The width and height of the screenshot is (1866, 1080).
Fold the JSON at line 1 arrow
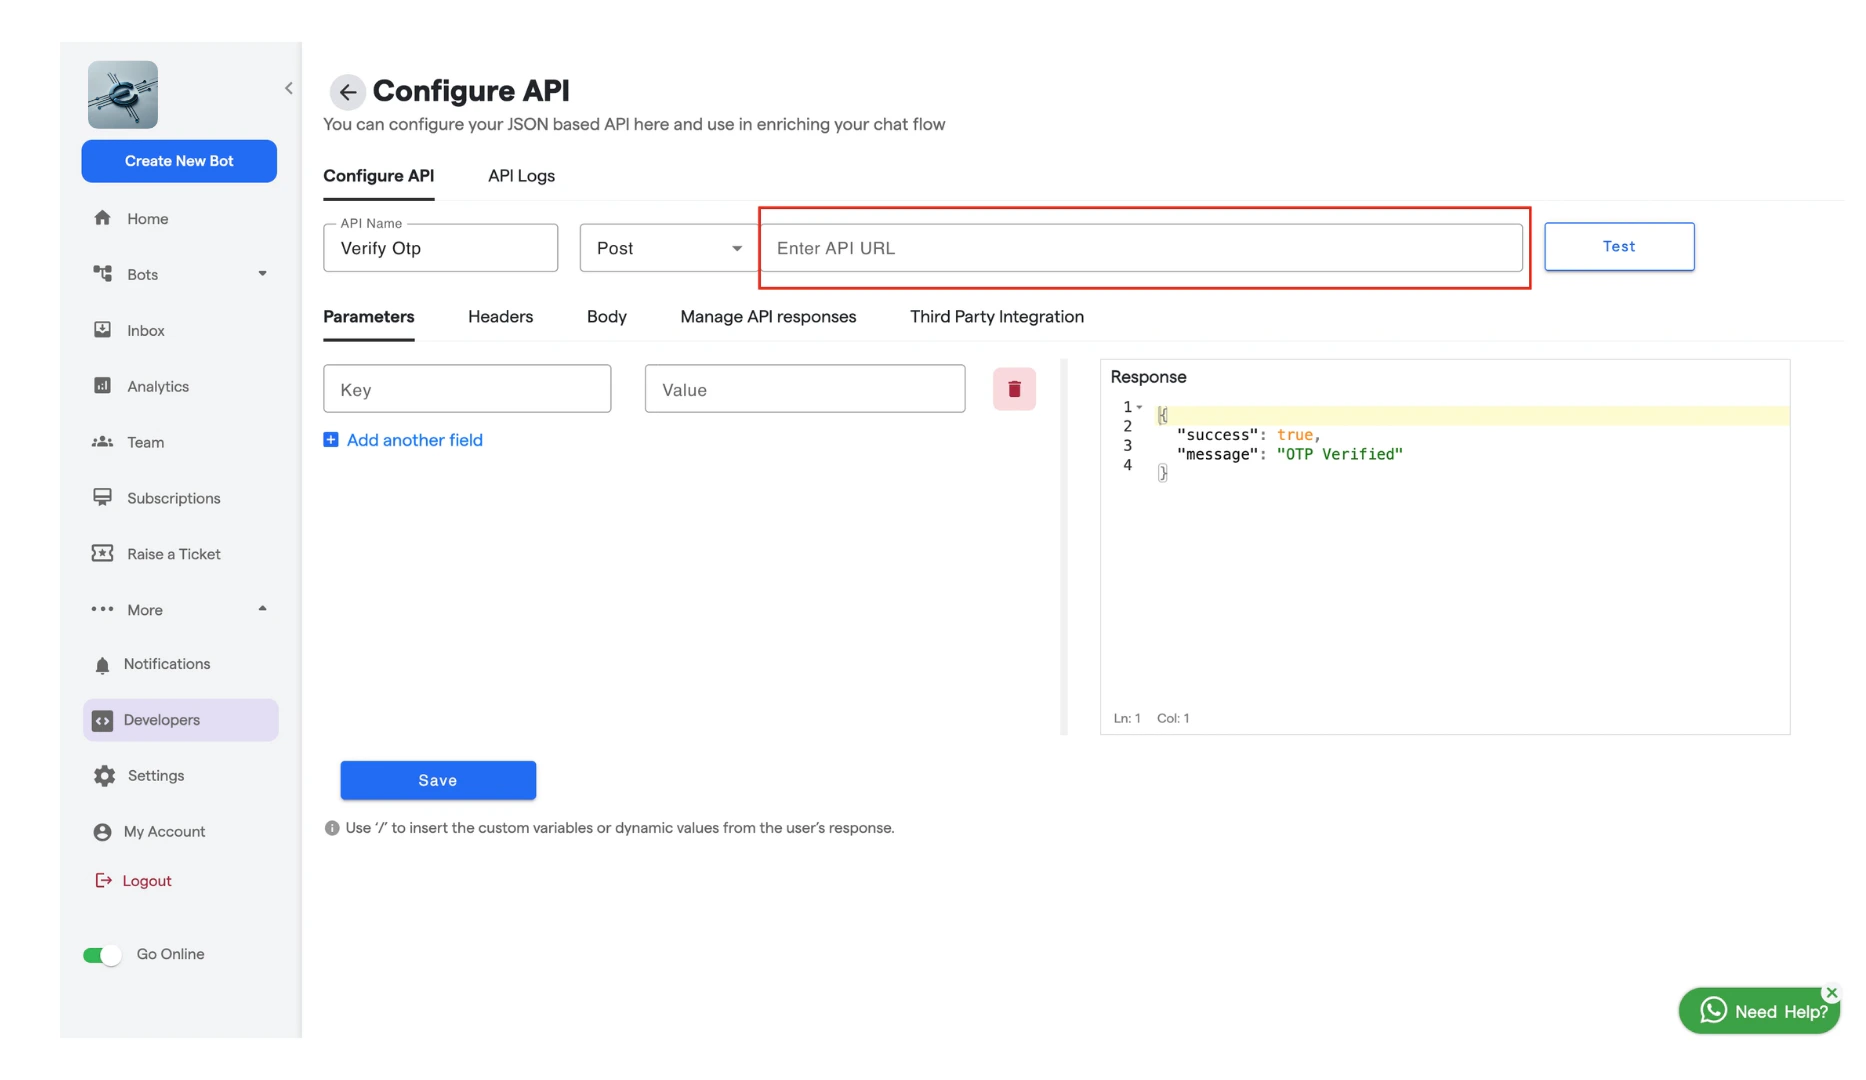(1139, 407)
